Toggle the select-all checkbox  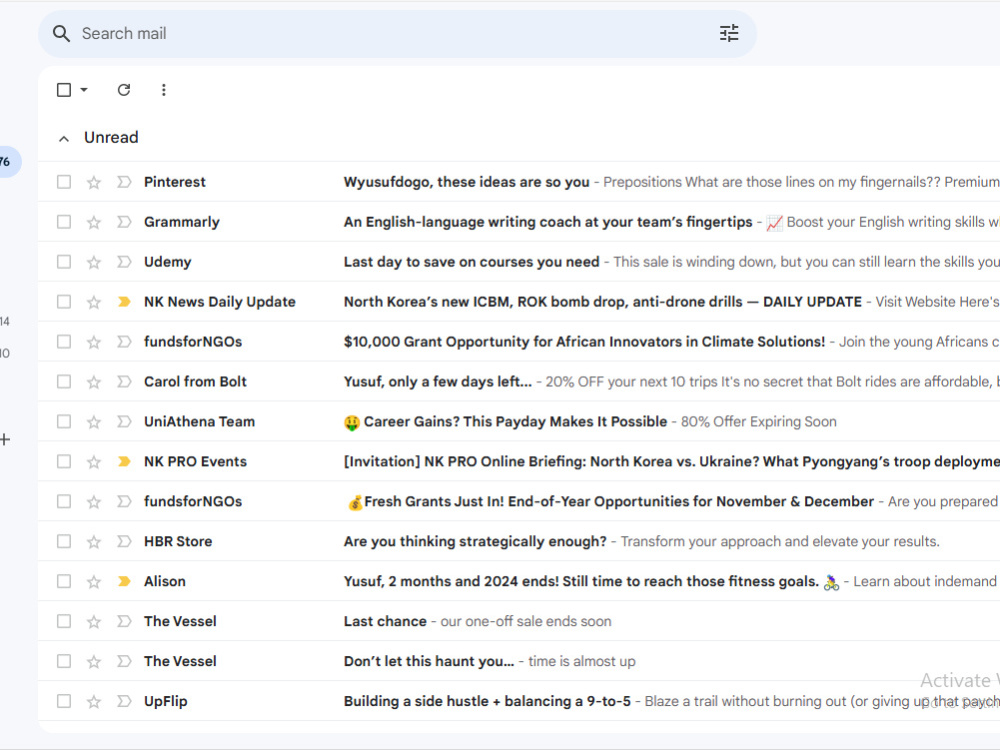(64, 90)
